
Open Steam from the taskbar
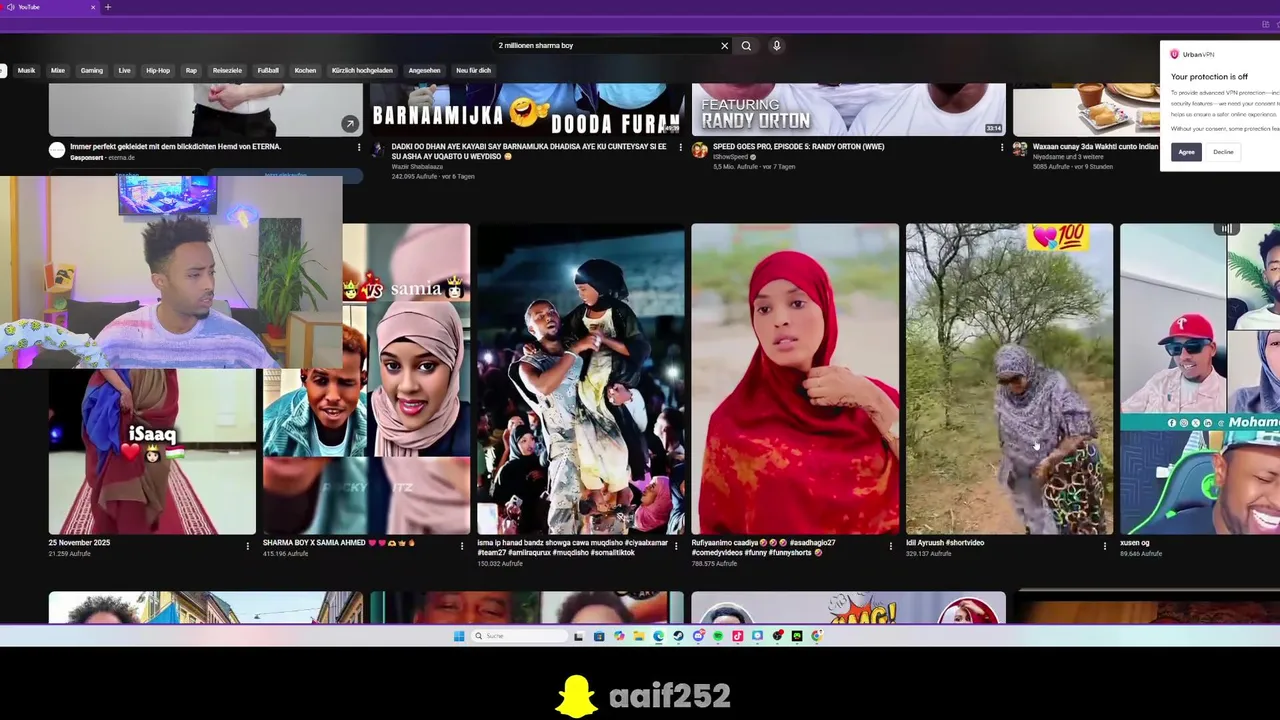[x=678, y=636]
